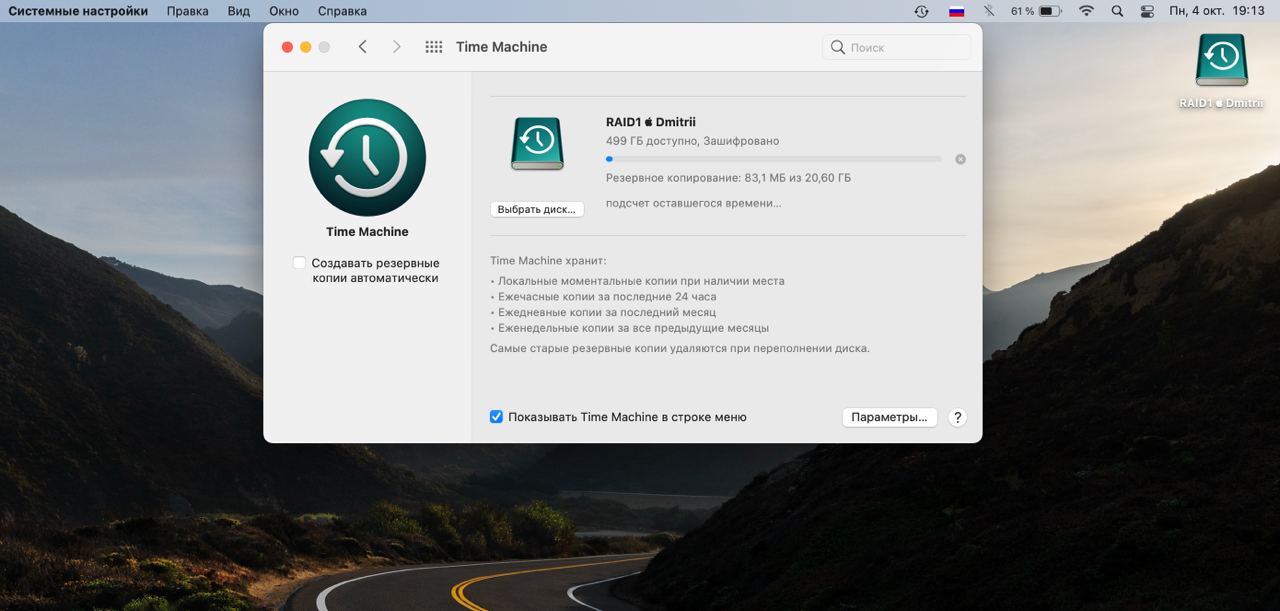The height and width of the screenshot is (611, 1280).
Task: Click the 'Time Machine' window title
Action: coord(501,47)
